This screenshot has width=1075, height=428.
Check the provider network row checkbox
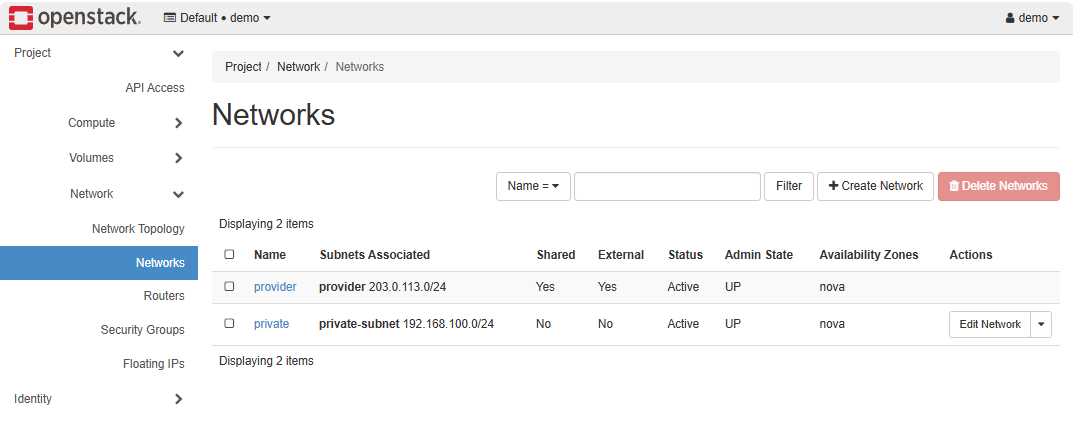229,287
